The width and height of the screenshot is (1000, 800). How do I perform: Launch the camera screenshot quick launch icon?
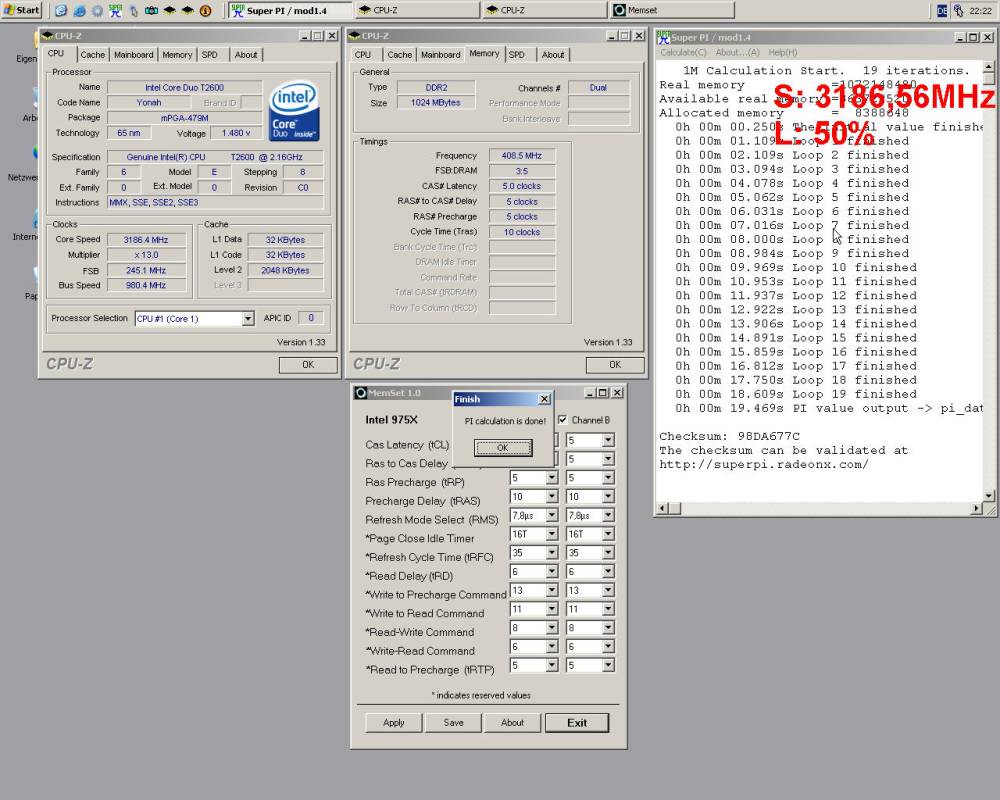click(x=151, y=10)
